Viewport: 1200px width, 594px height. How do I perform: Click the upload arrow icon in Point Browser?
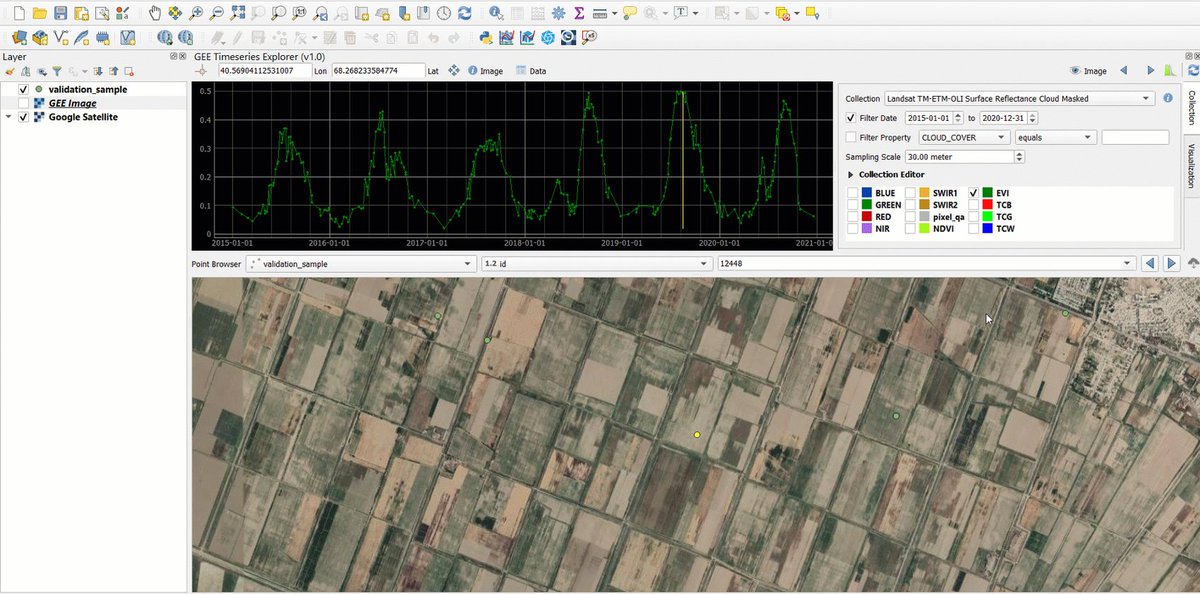point(1192,263)
